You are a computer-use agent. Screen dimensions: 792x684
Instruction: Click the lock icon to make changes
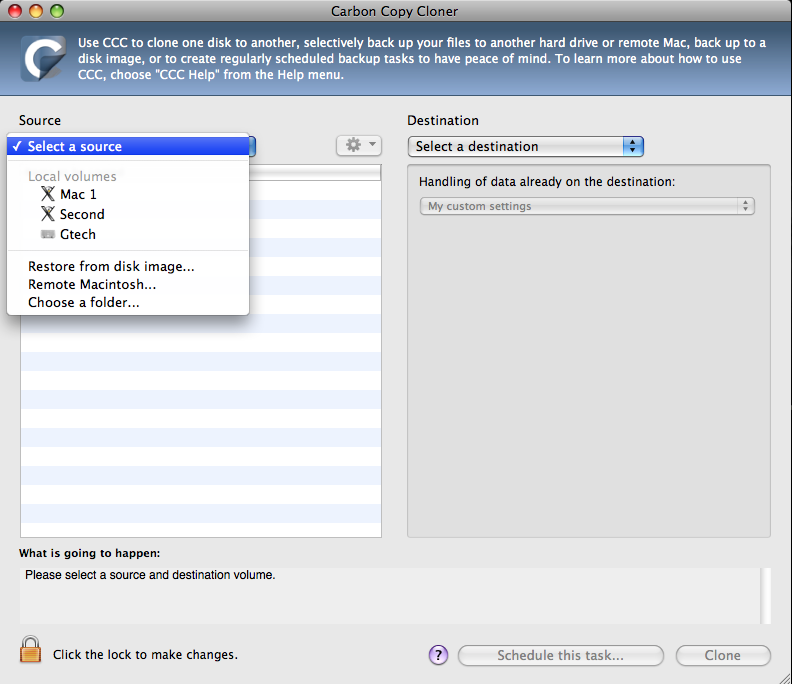(x=30, y=650)
